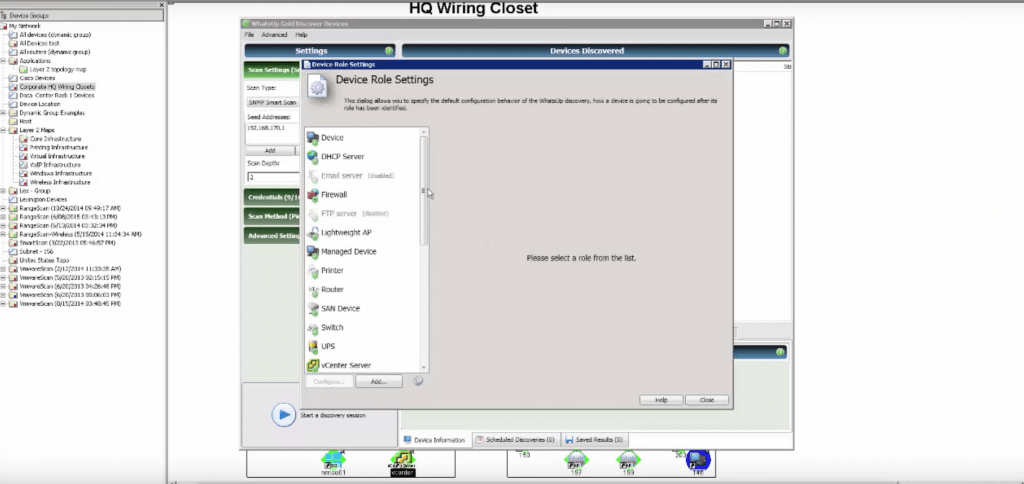Expand the Credentials settings section
The width and height of the screenshot is (1024, 484).
point(273,197)
